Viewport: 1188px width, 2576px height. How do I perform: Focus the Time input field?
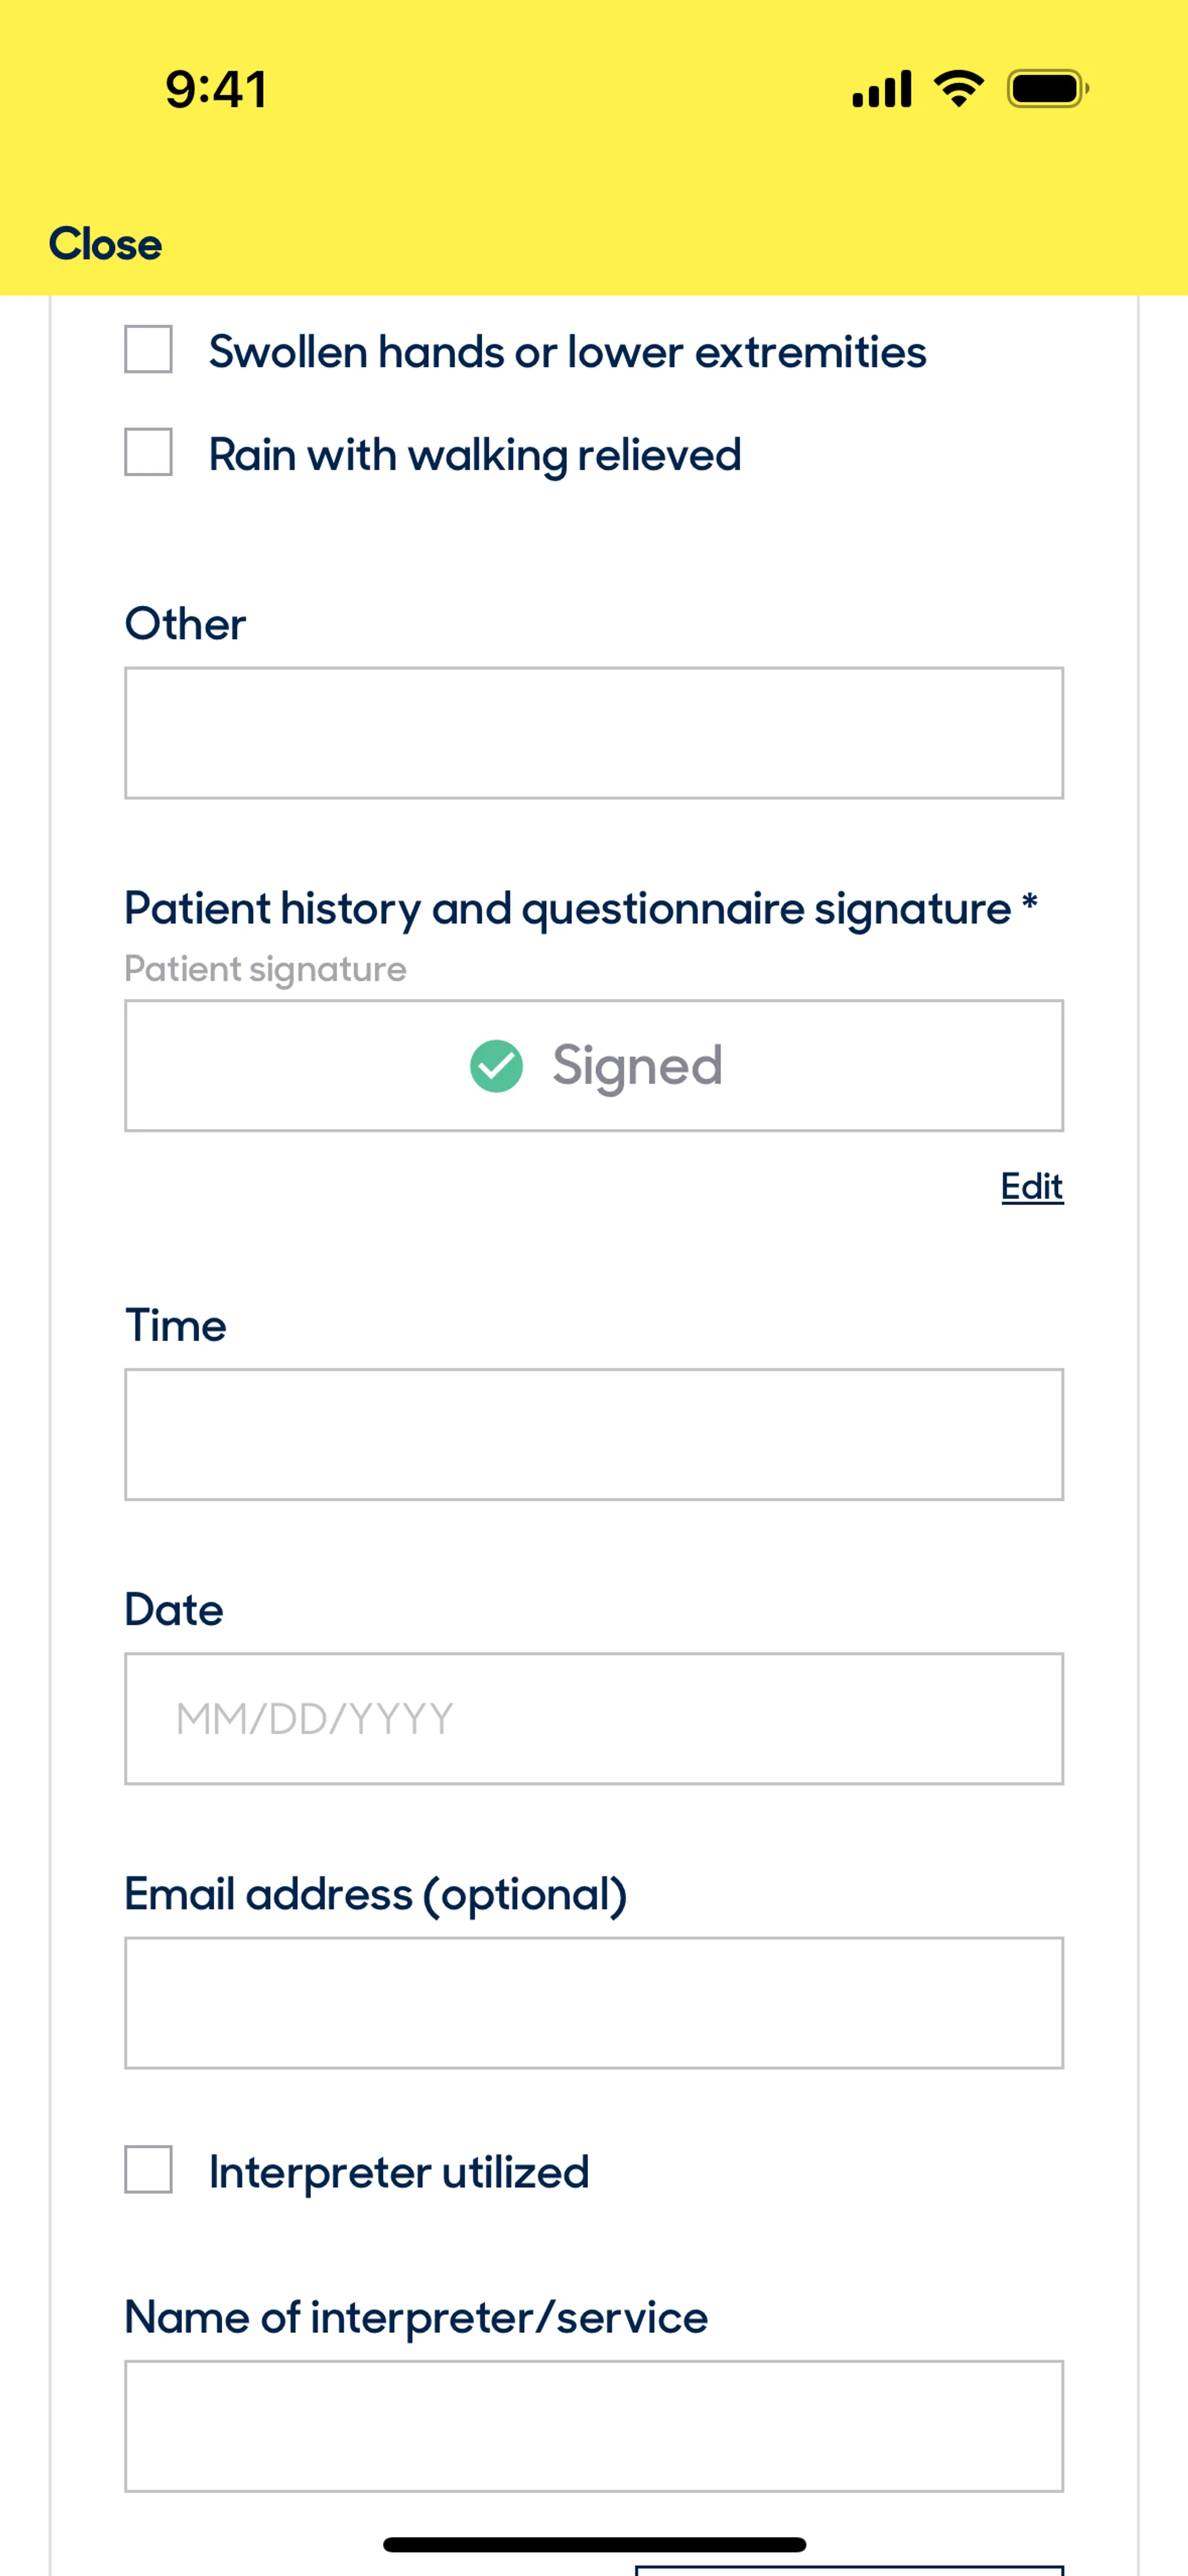[x=593, y=1434]
